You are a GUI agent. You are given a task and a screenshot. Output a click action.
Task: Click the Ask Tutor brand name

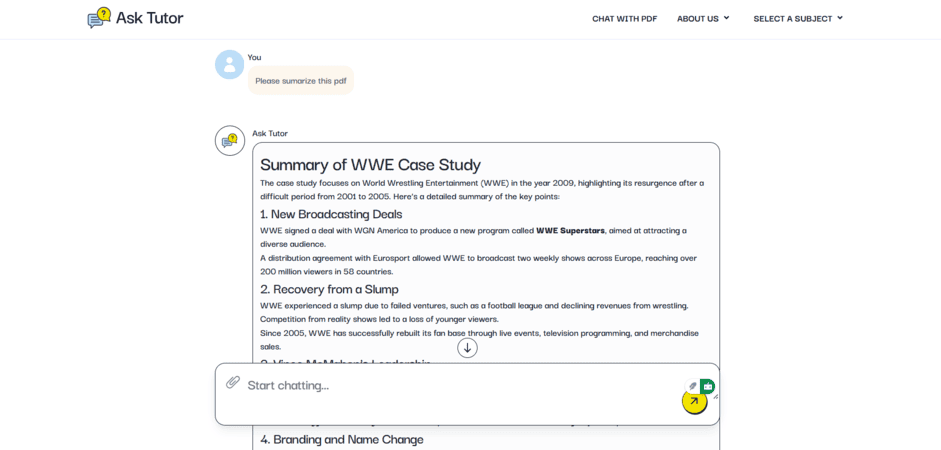pyautogui.click(x=150, y=18)
